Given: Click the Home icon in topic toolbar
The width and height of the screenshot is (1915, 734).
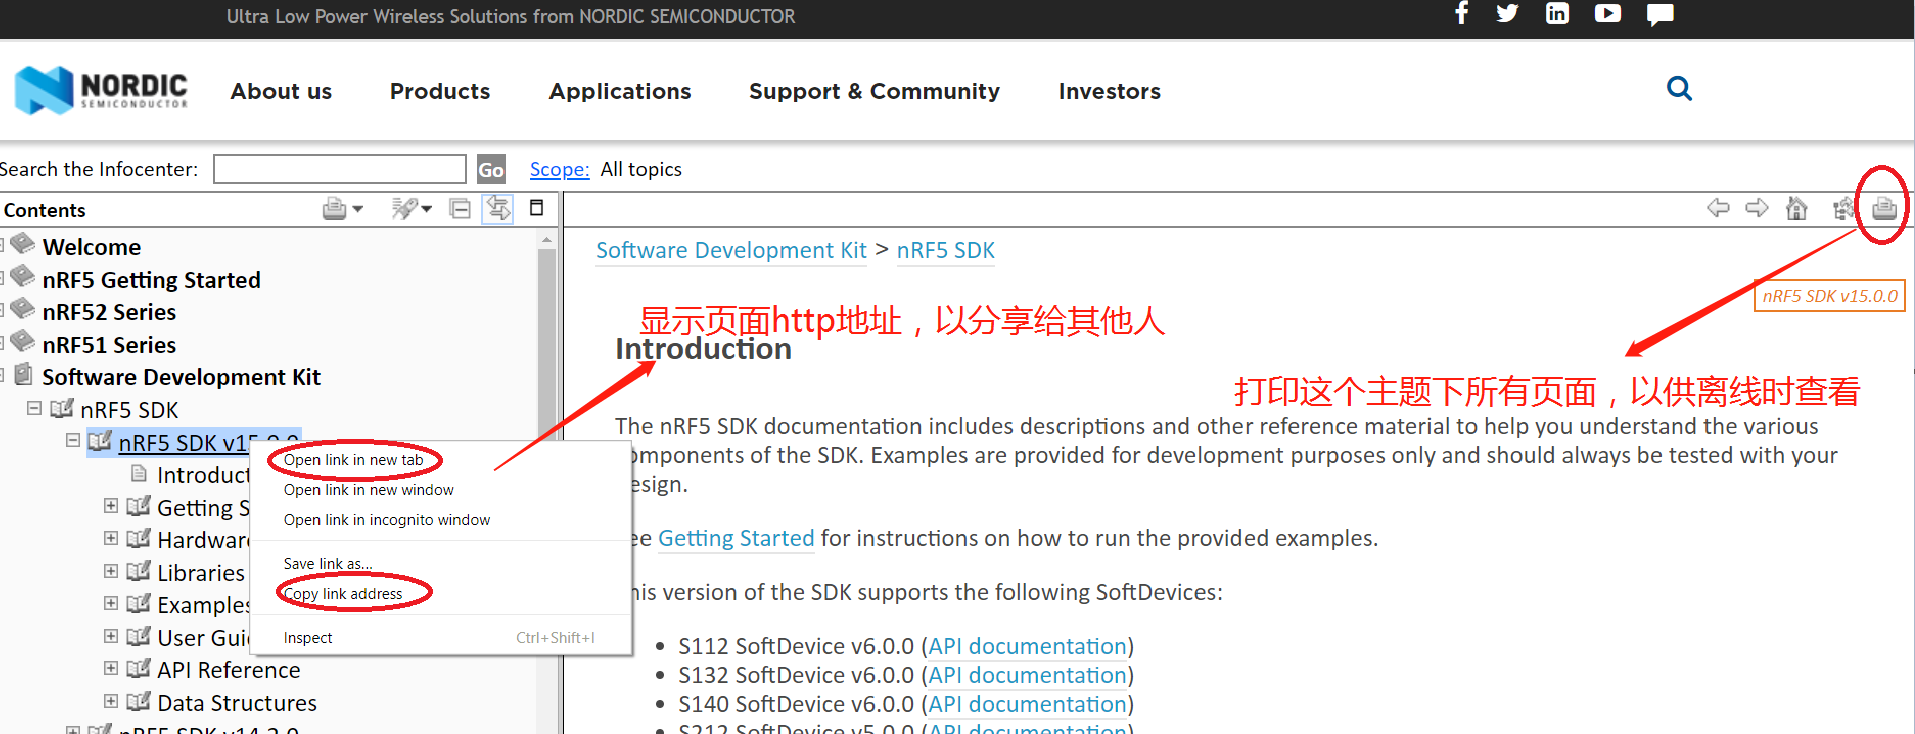Looking at the screenshot, I should (1797, 208).
